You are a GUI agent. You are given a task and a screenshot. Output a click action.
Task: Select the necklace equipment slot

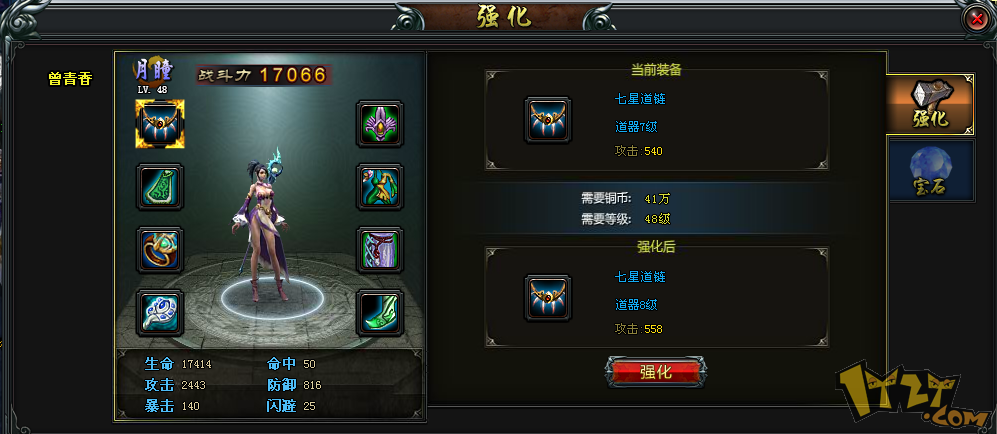160,124
